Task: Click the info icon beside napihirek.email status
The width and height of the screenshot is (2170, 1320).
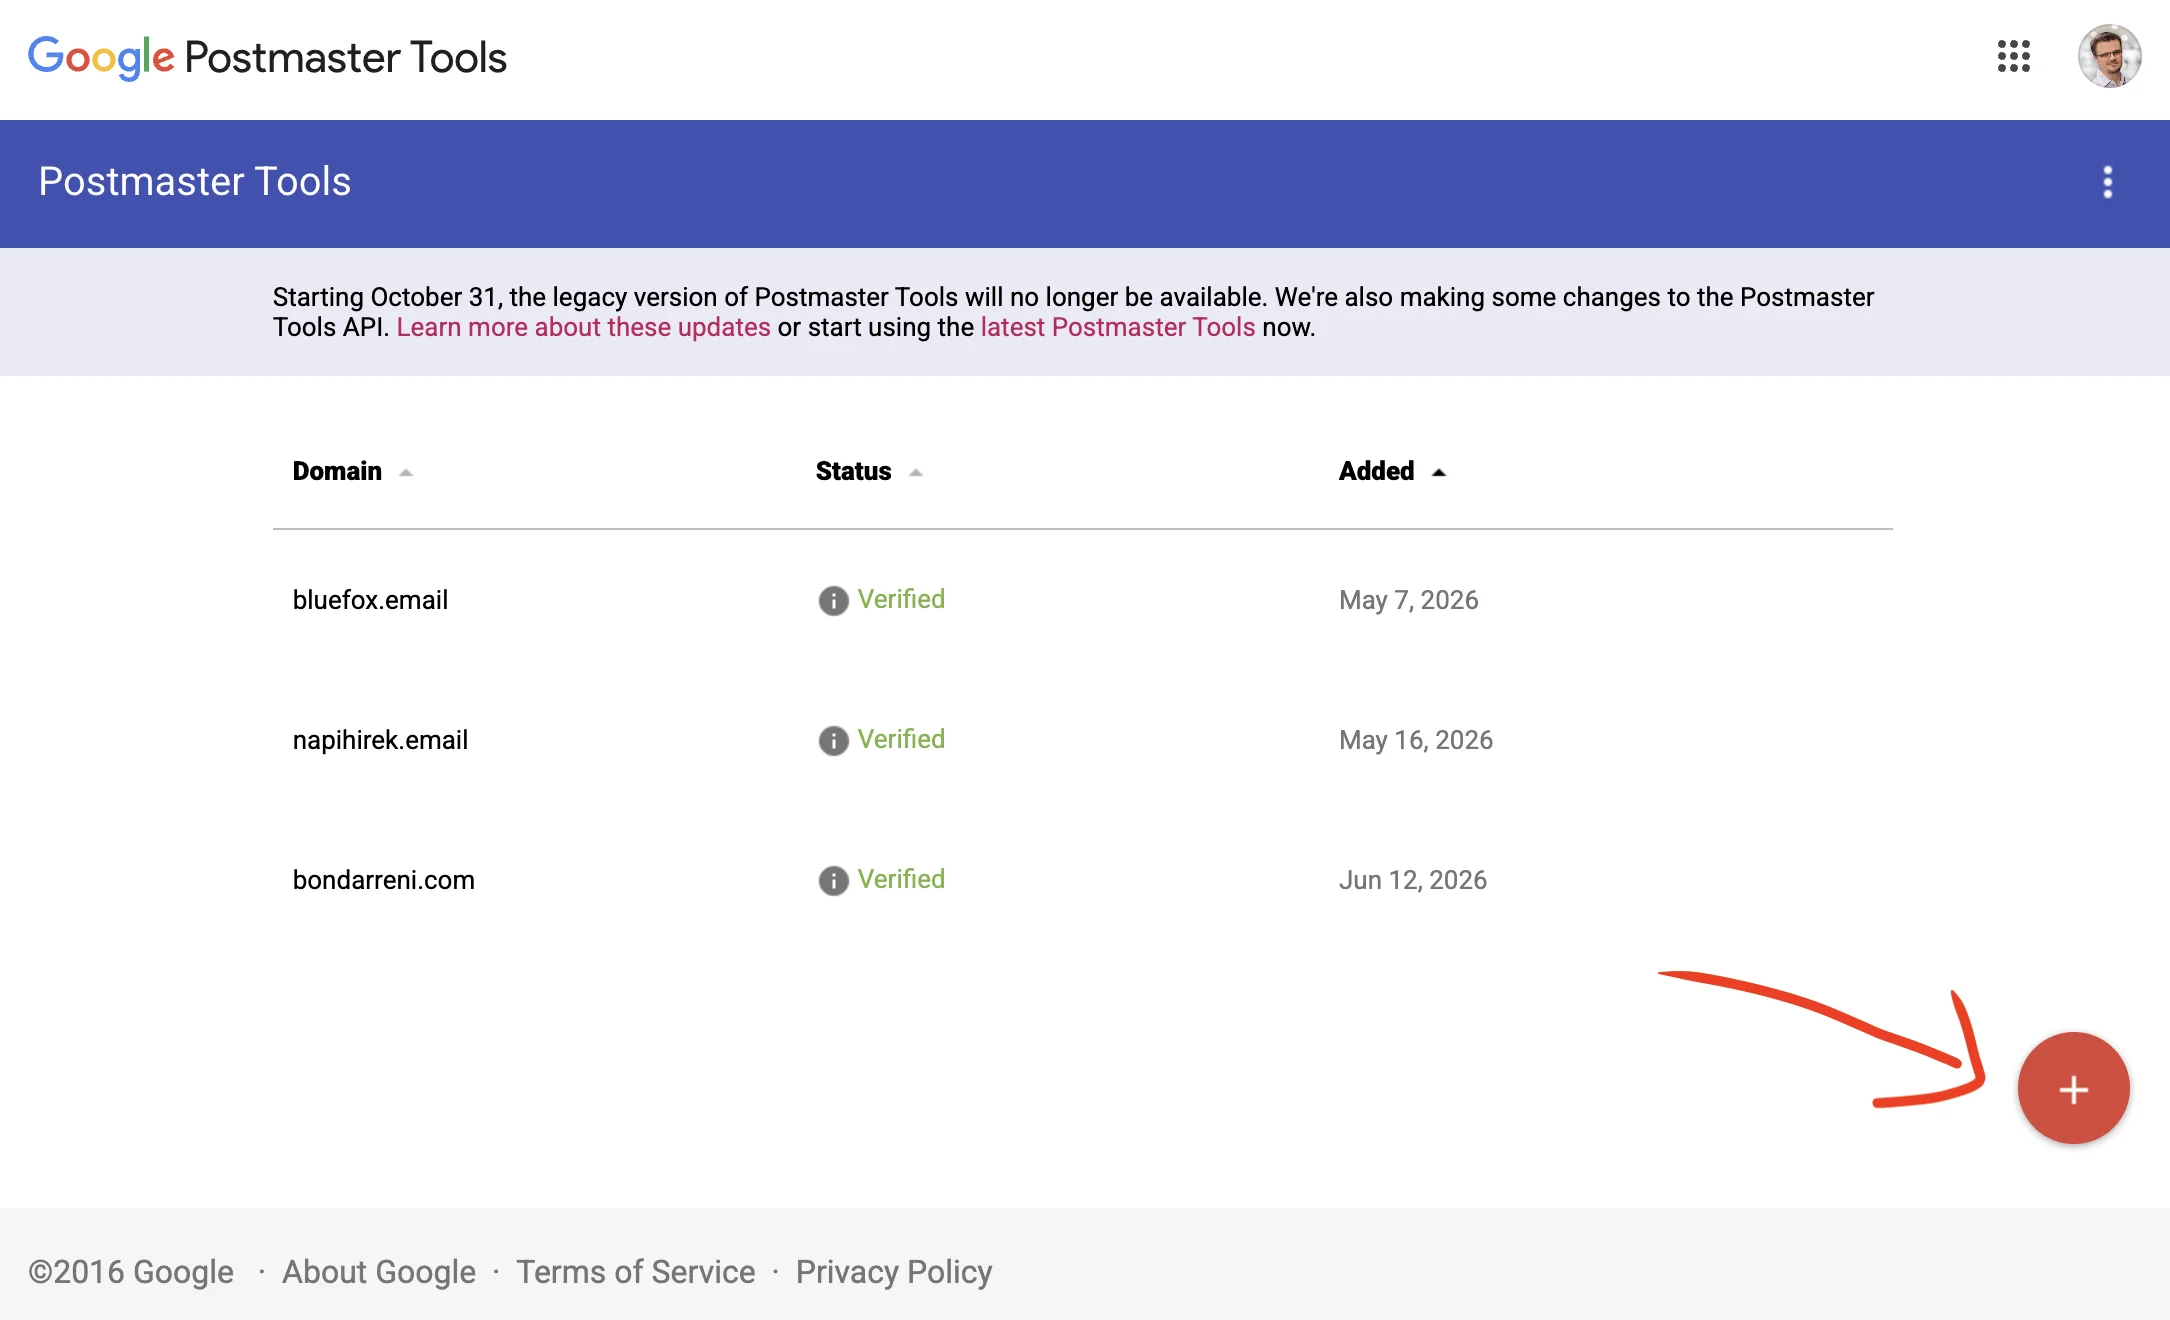Action: click(833, 740)
